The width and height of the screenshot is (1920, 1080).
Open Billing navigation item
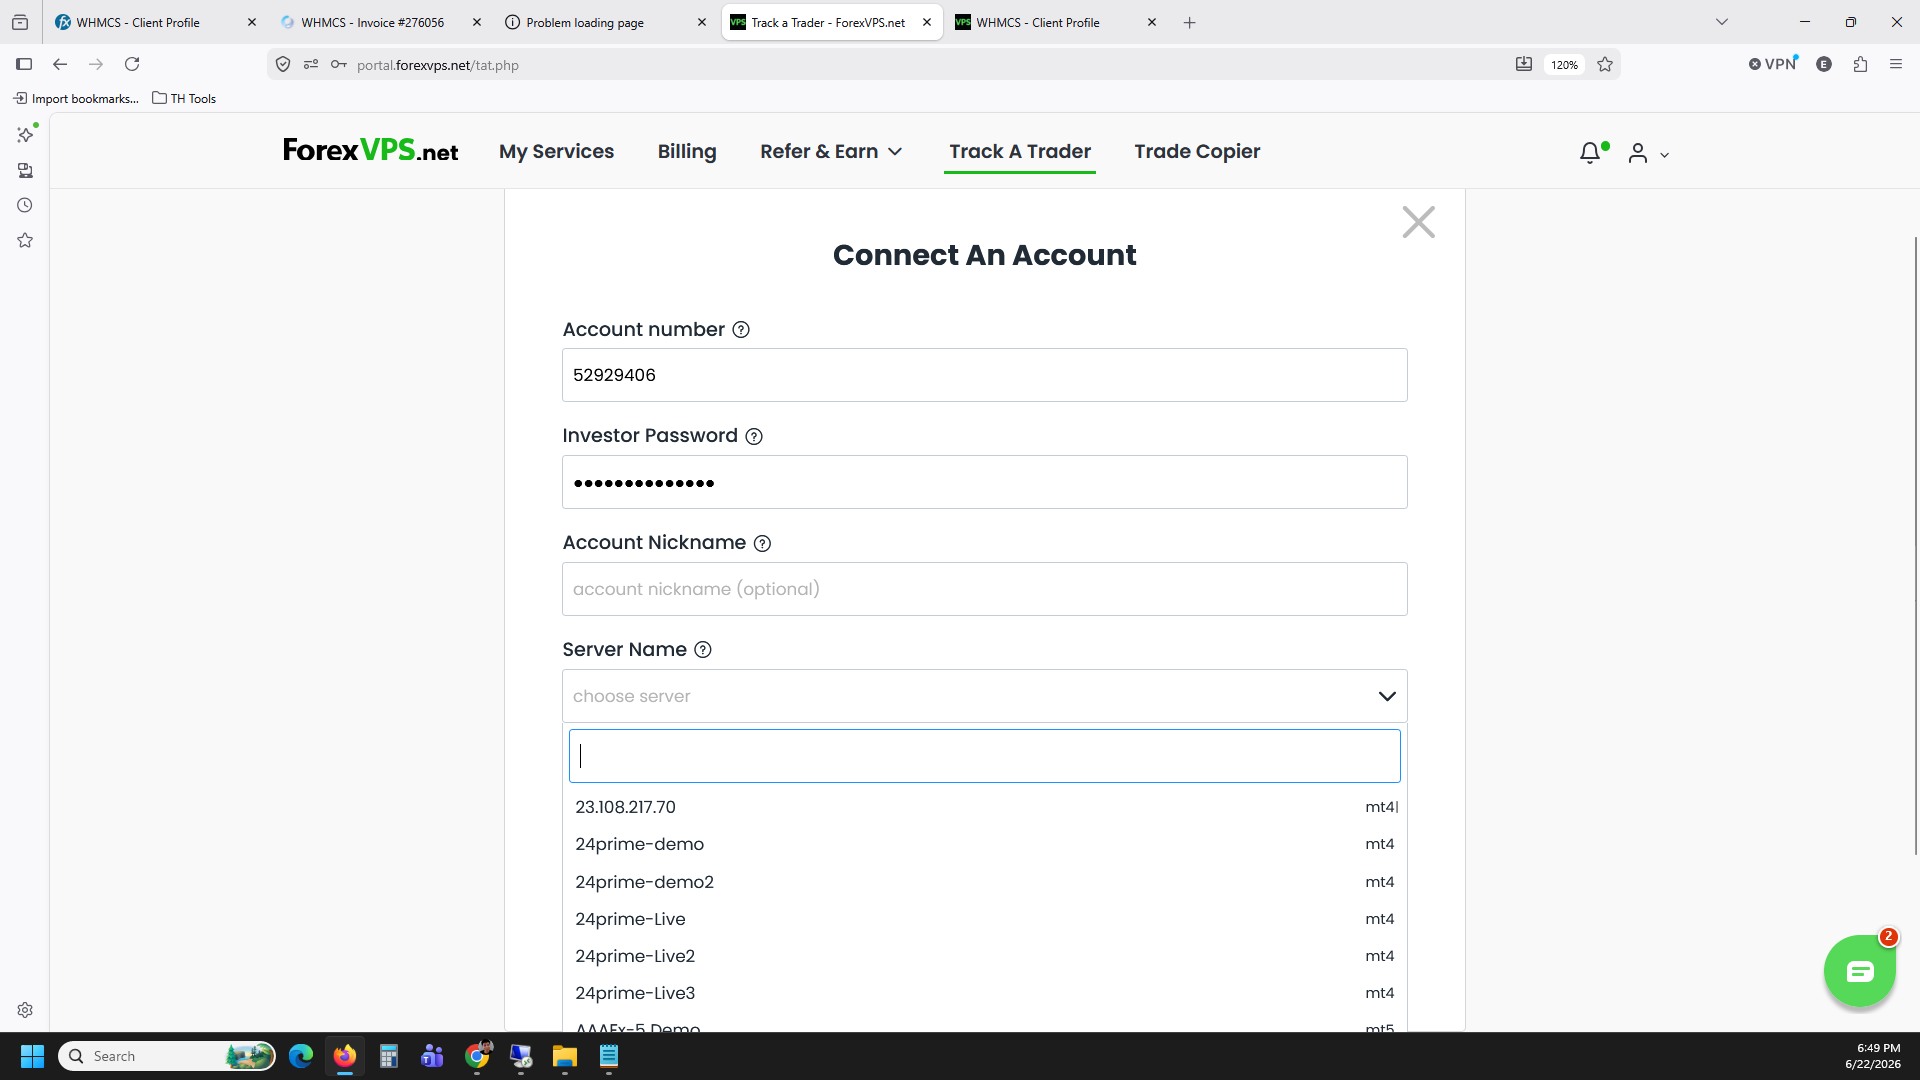[x=687, y=151]
